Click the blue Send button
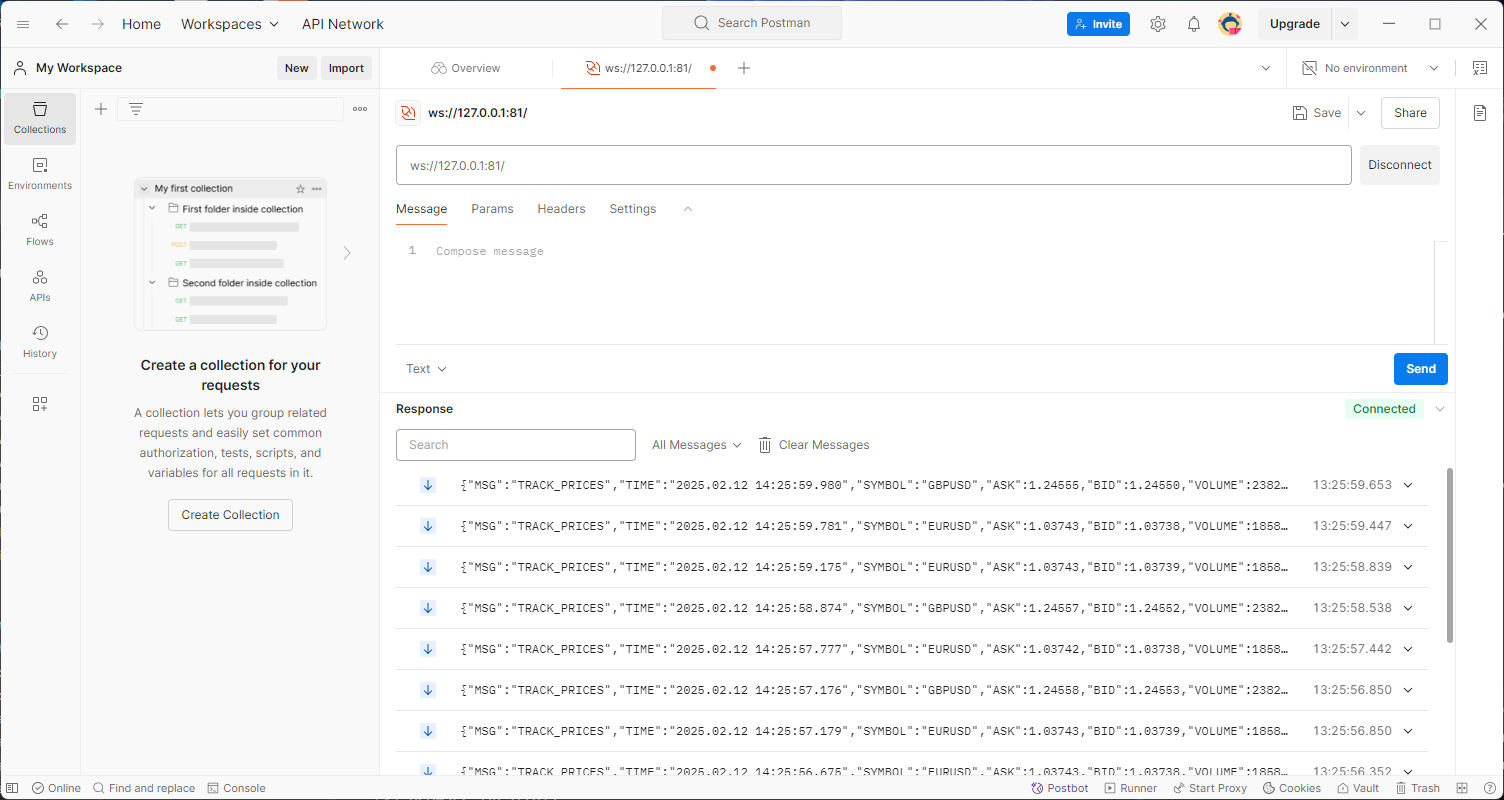 (x=1420, y=369)
